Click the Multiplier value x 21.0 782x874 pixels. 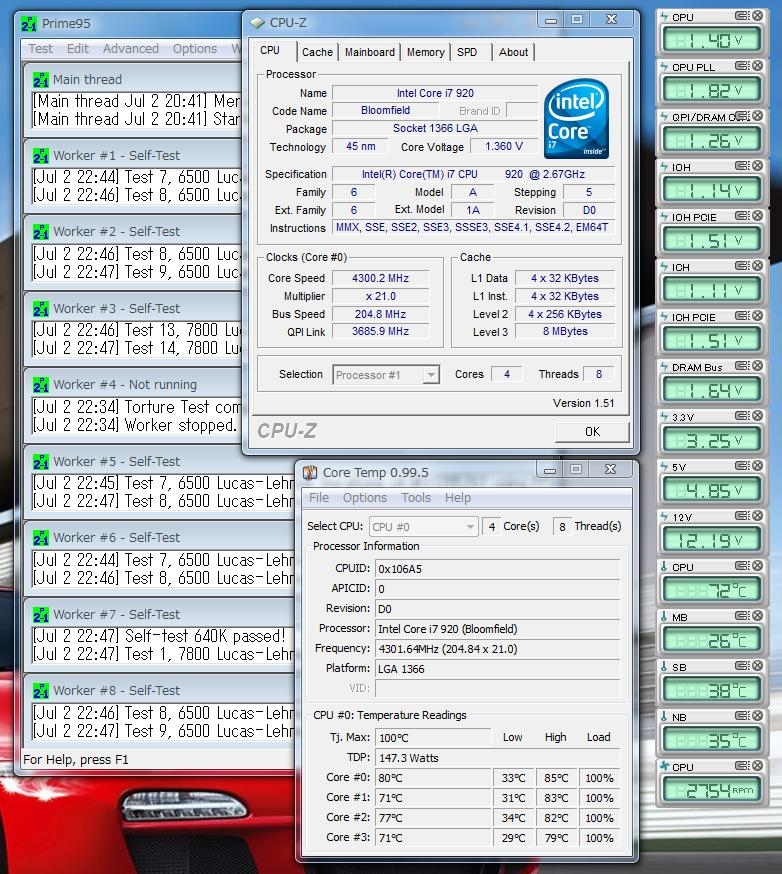click(x=380, y=296)
